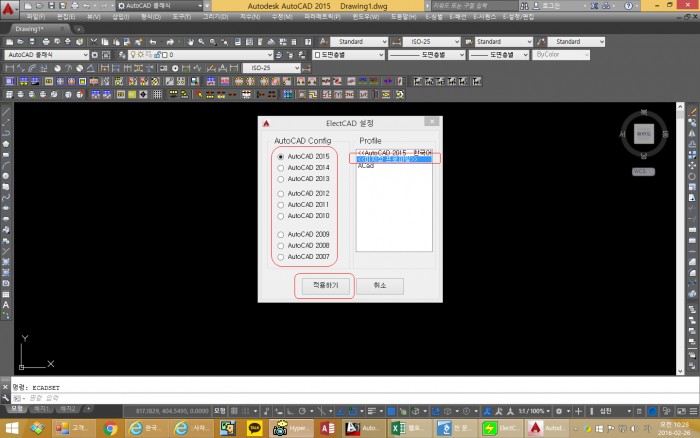Open the AutoCAD application menu logo
This screenshot has height=438, width=700.
pos(8,8)
